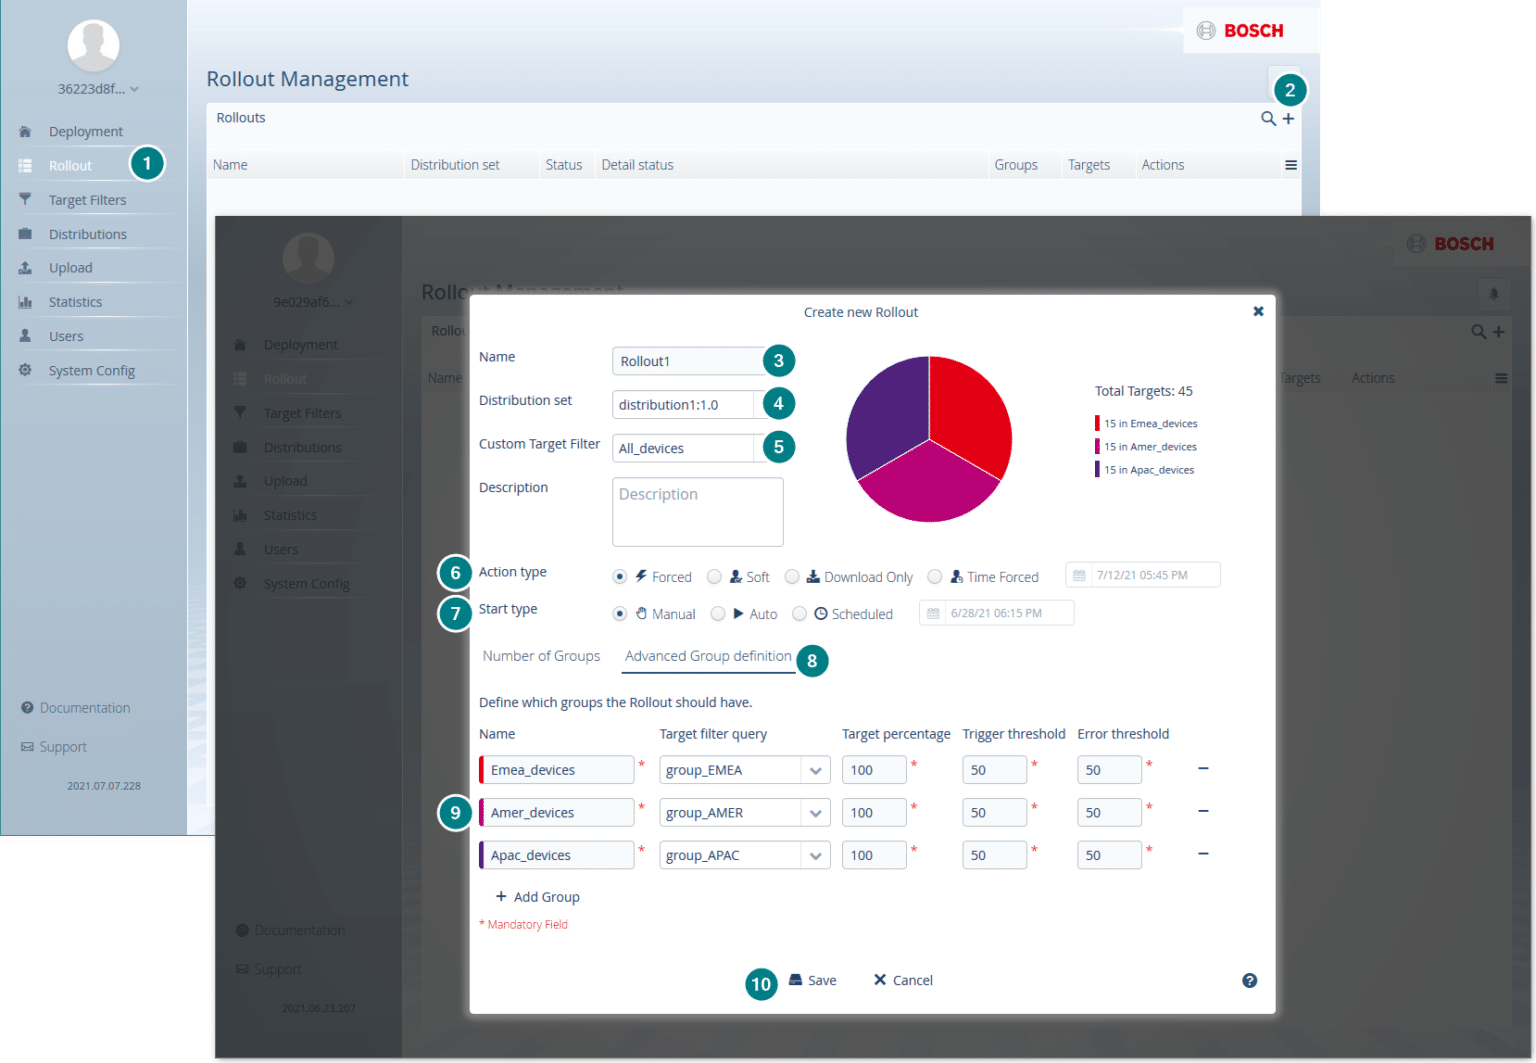Viewport: 1536px width, 1063px height.
Task: Go to the Statistics view
Action: [x=75, y=301]
